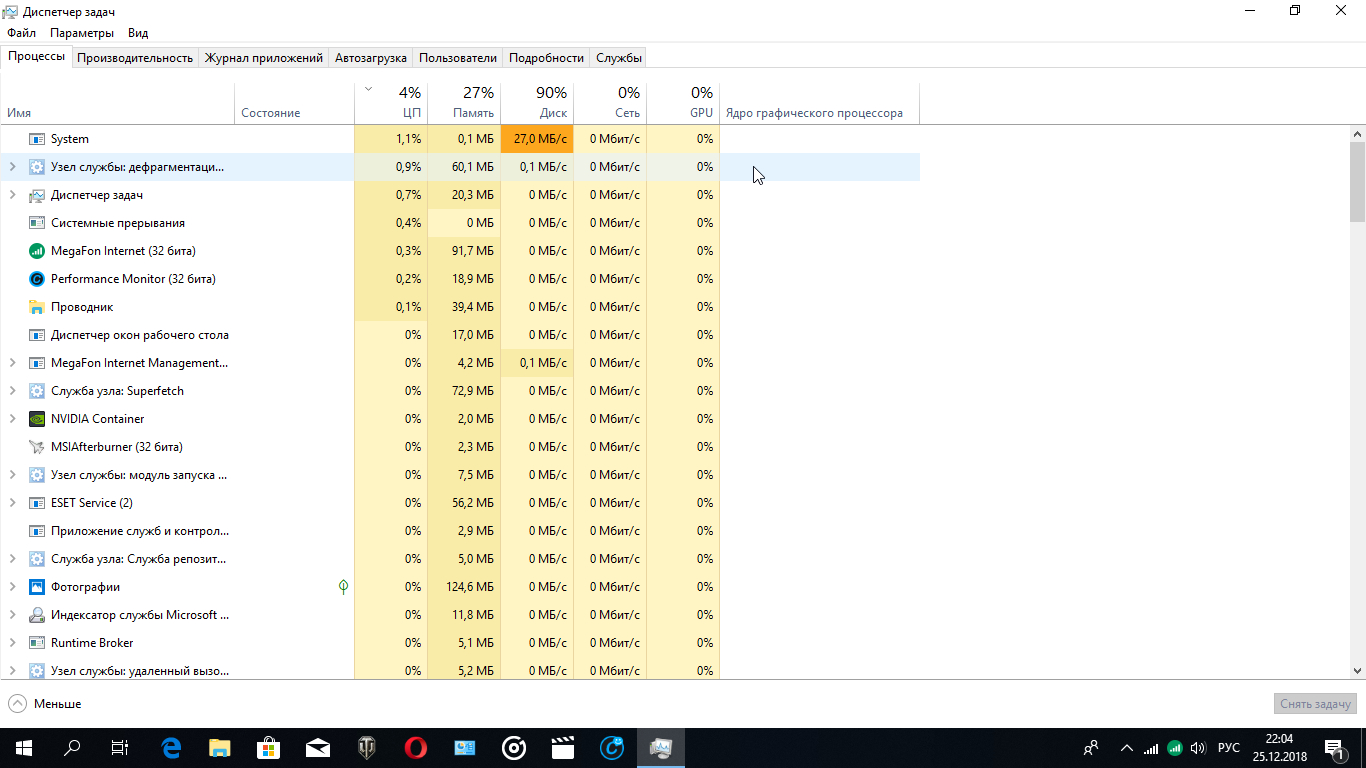Click the РУС input language indicator
The width and height of the screenshot is (1366, 768).
pos(1229,748)
